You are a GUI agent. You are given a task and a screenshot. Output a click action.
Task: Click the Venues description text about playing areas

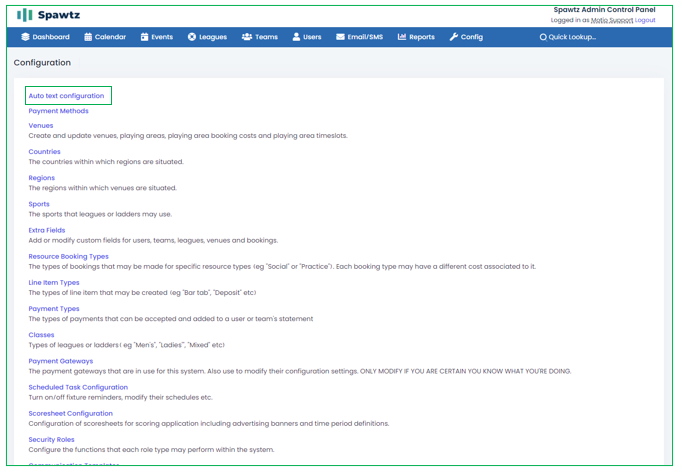[188, 136]
